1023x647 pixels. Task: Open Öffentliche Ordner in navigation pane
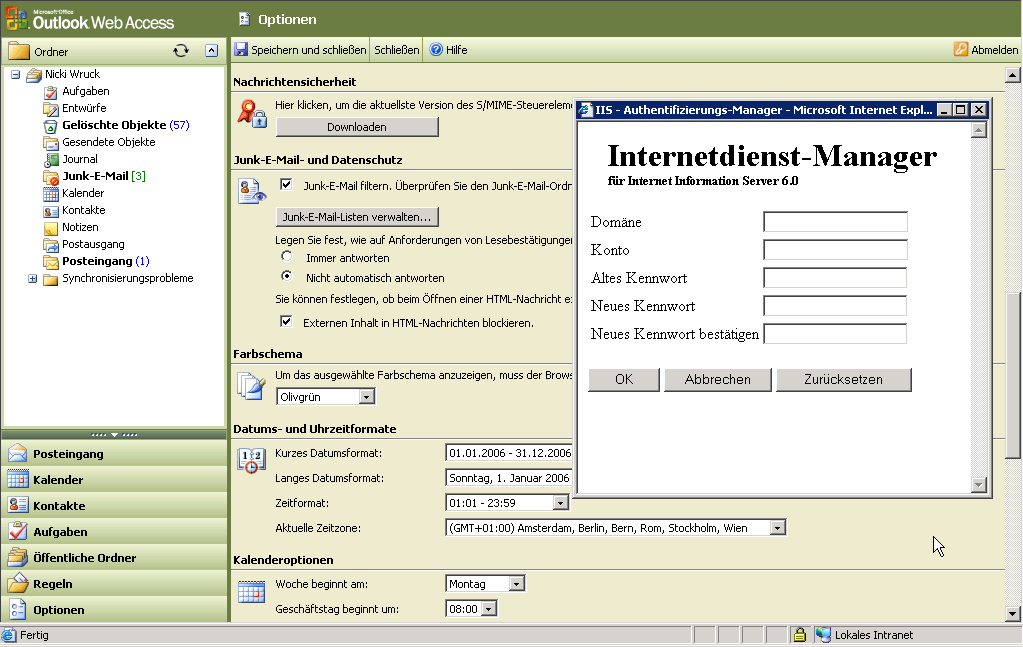(x=115, y=558)
